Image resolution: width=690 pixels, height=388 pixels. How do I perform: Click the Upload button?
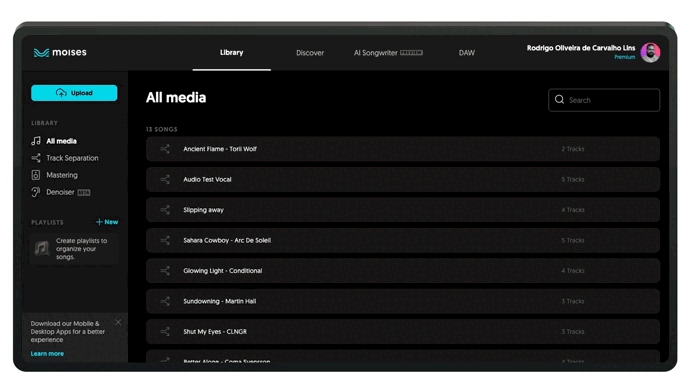click(x=74, y=93)
